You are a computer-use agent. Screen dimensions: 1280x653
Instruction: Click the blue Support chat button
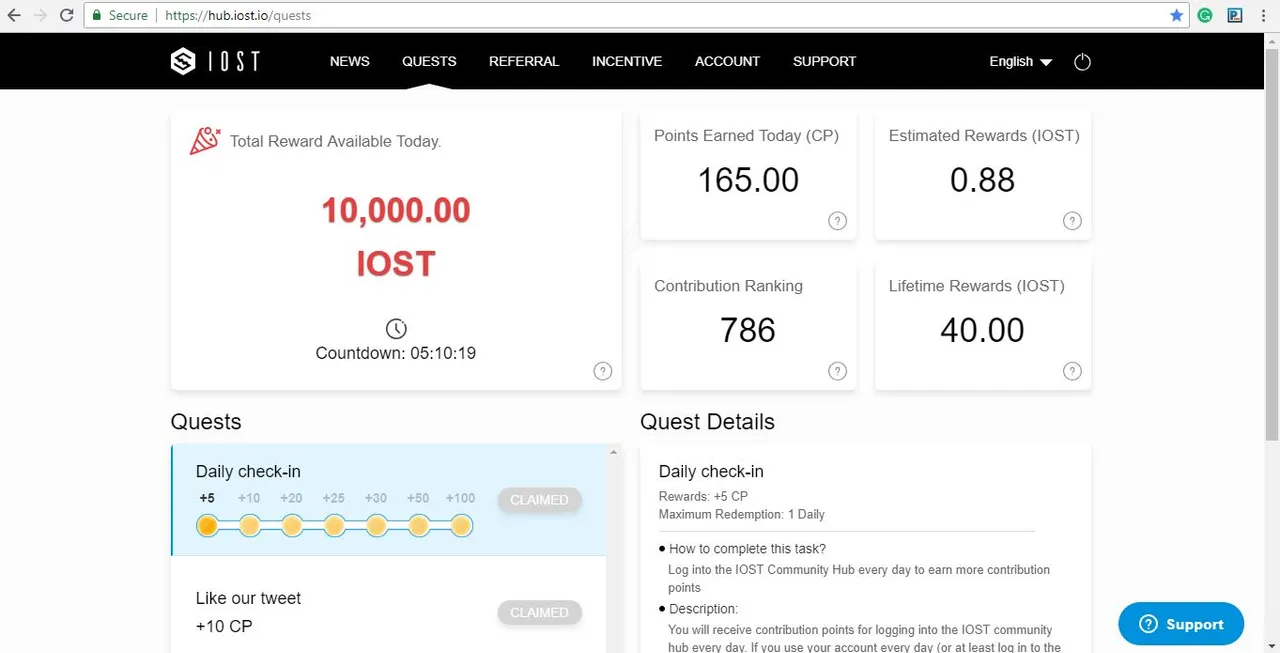[x=1181, y=624]
